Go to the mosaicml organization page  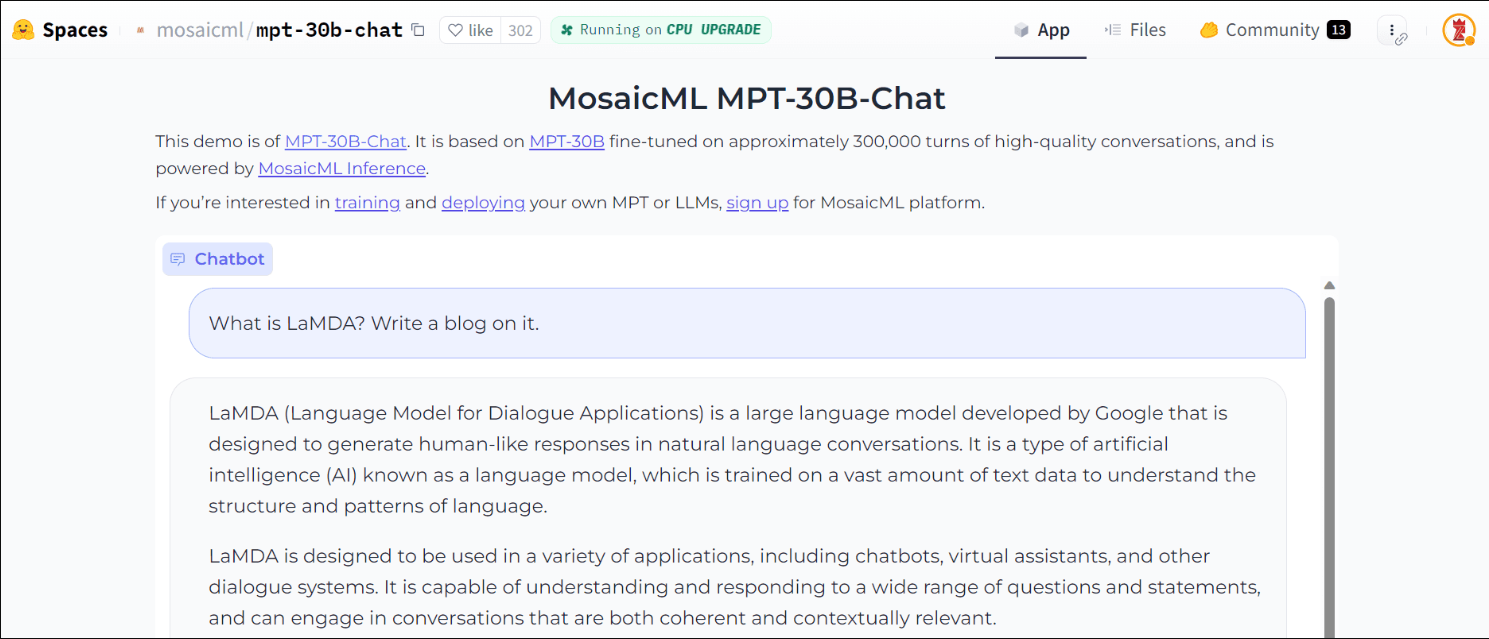(201, 30)
